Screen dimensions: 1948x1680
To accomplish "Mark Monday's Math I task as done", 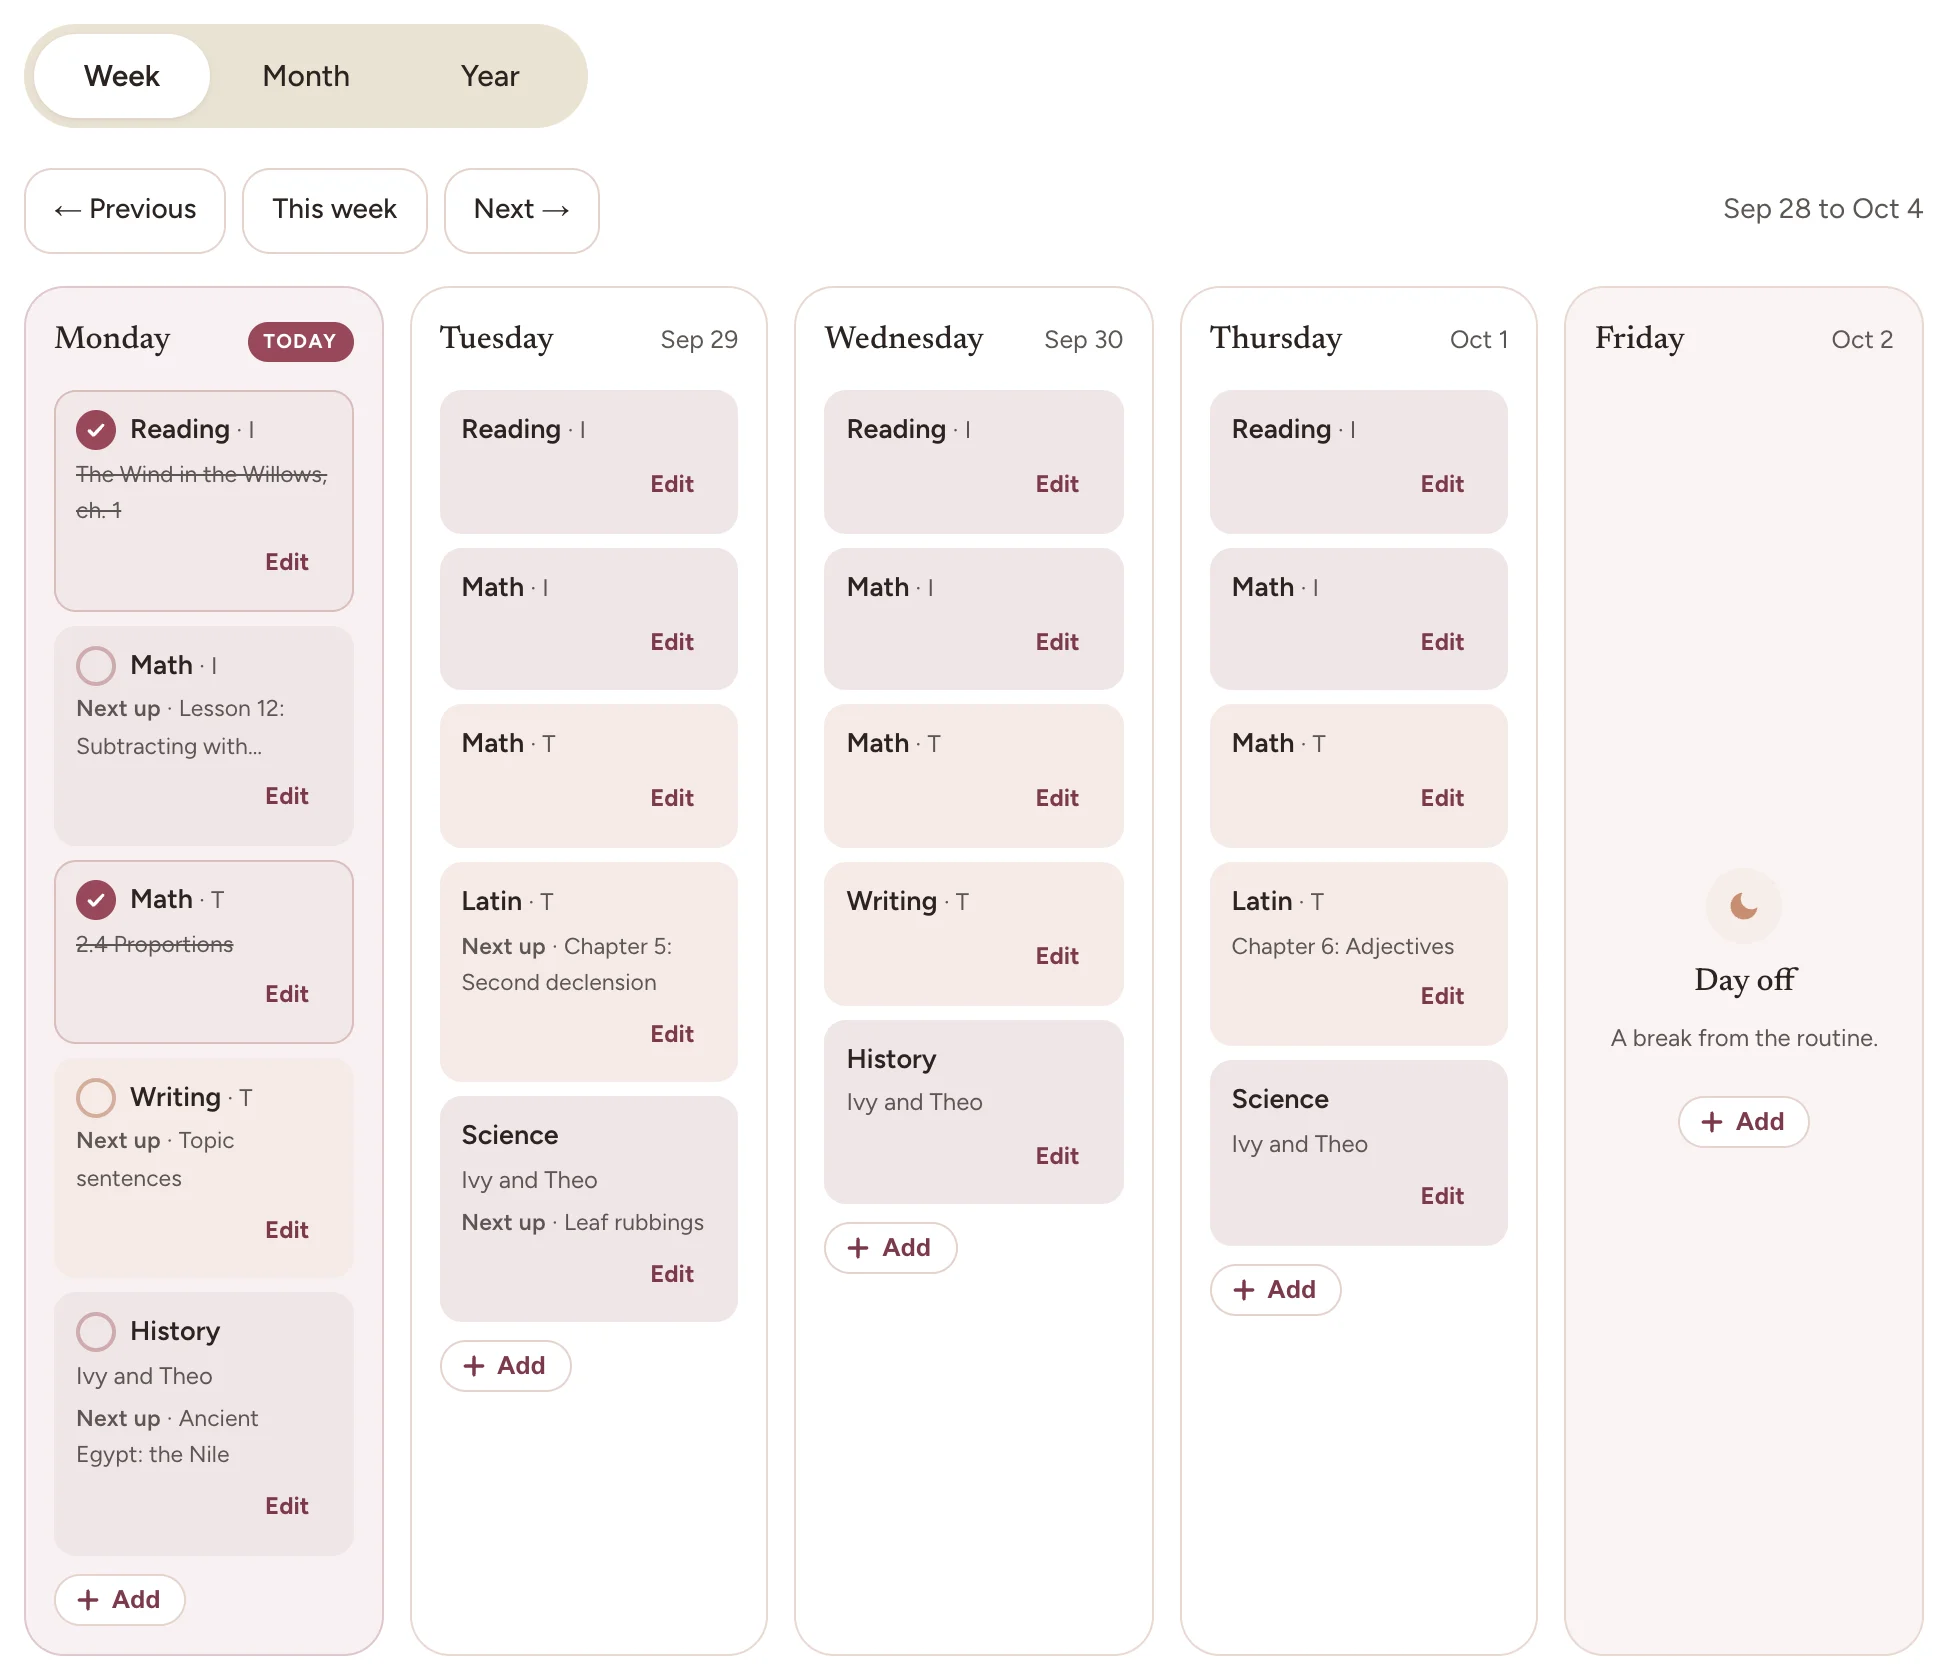I will 96,666.
